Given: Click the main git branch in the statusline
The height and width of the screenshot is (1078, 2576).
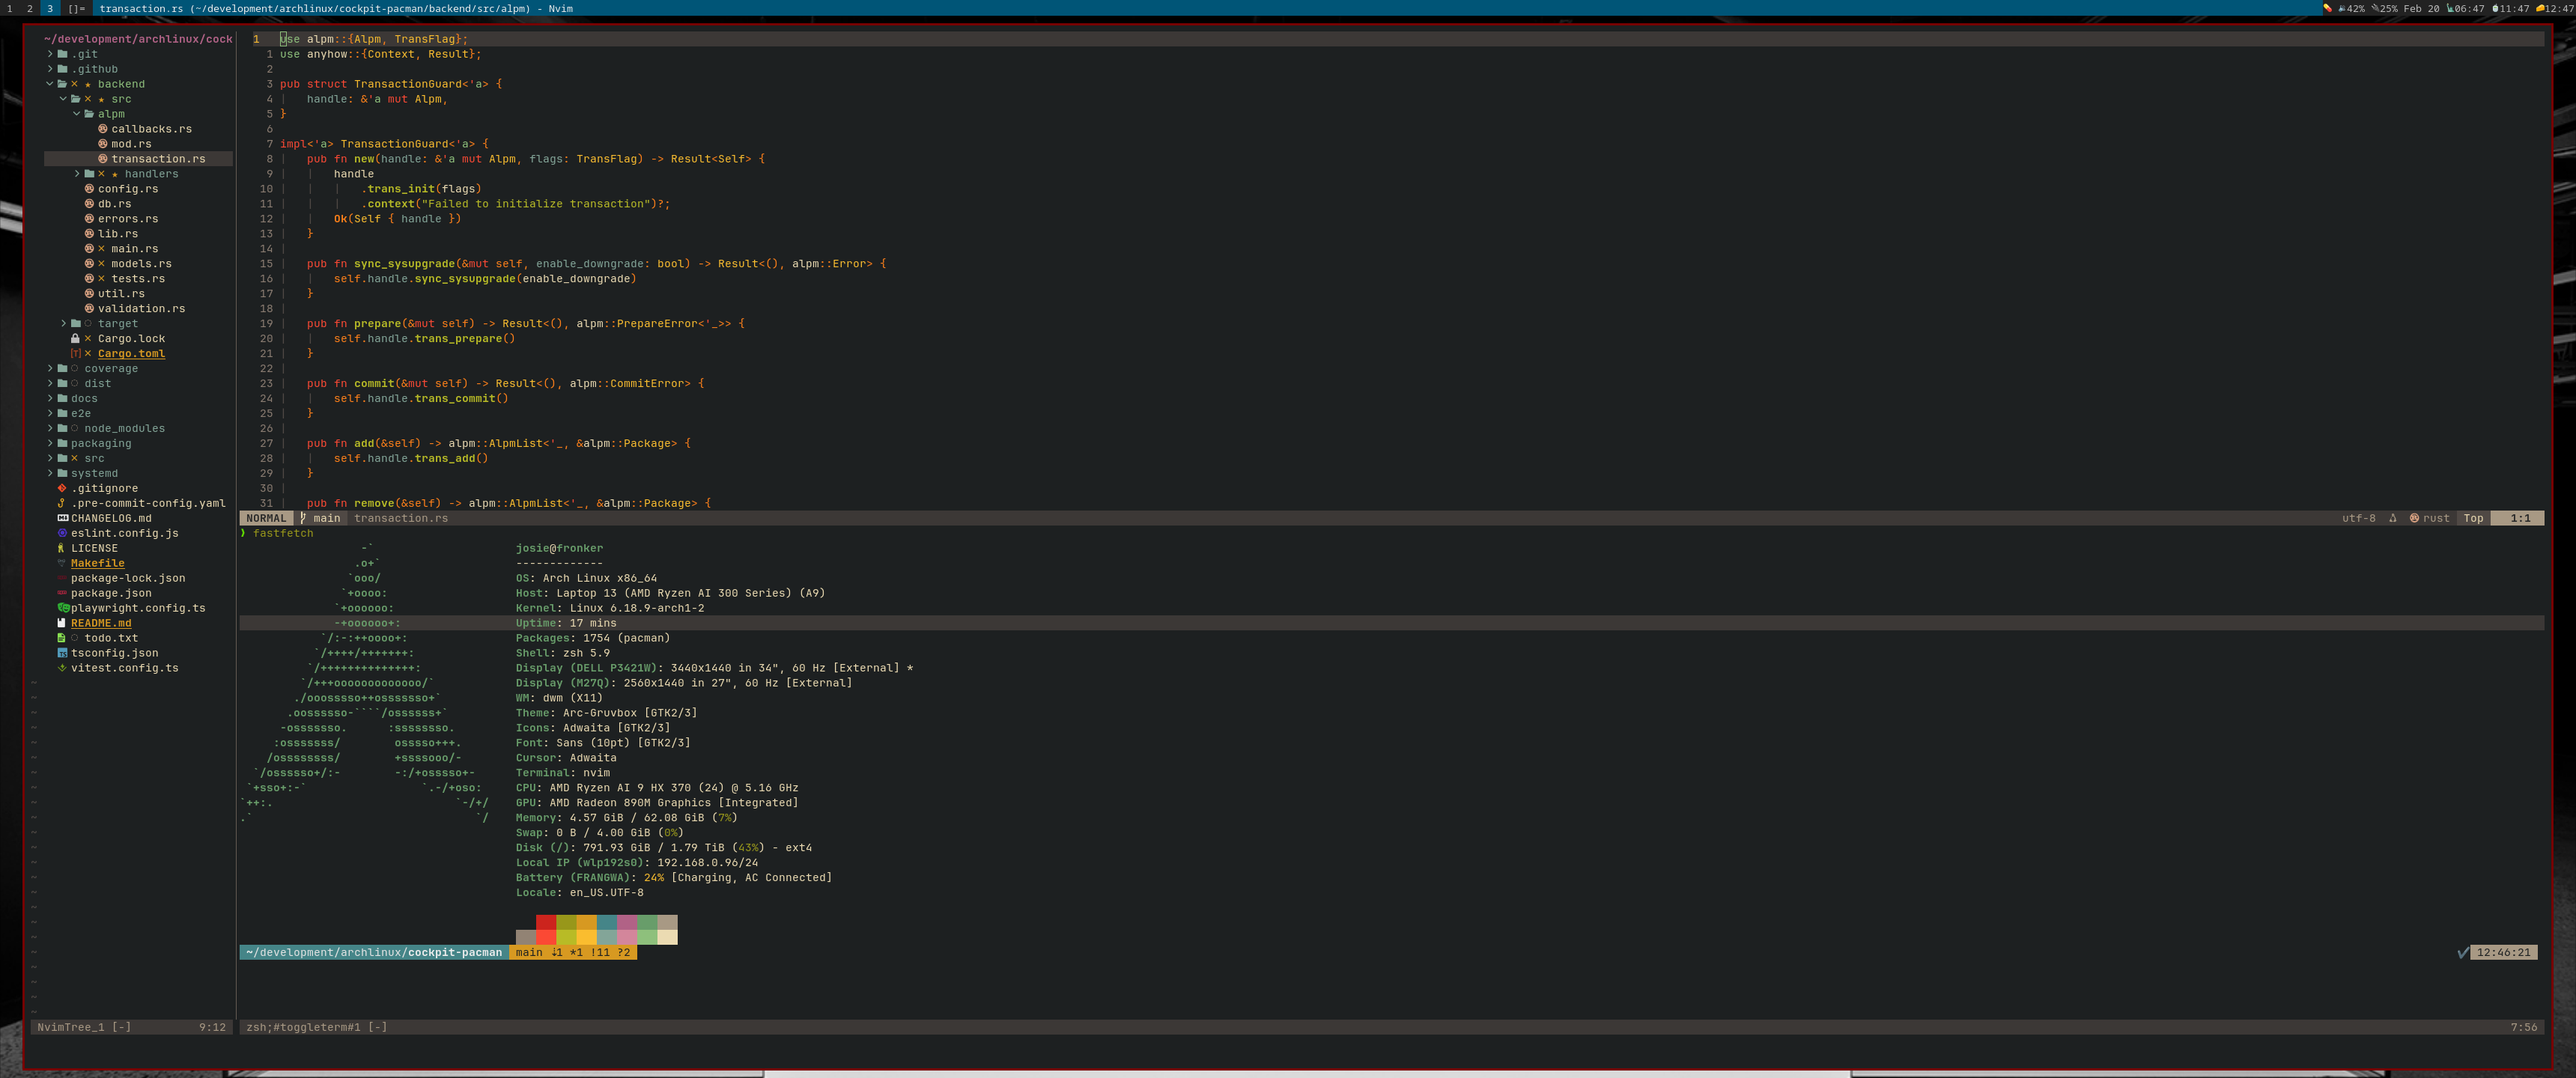Looking at the screenshot, I should point(326,518).
